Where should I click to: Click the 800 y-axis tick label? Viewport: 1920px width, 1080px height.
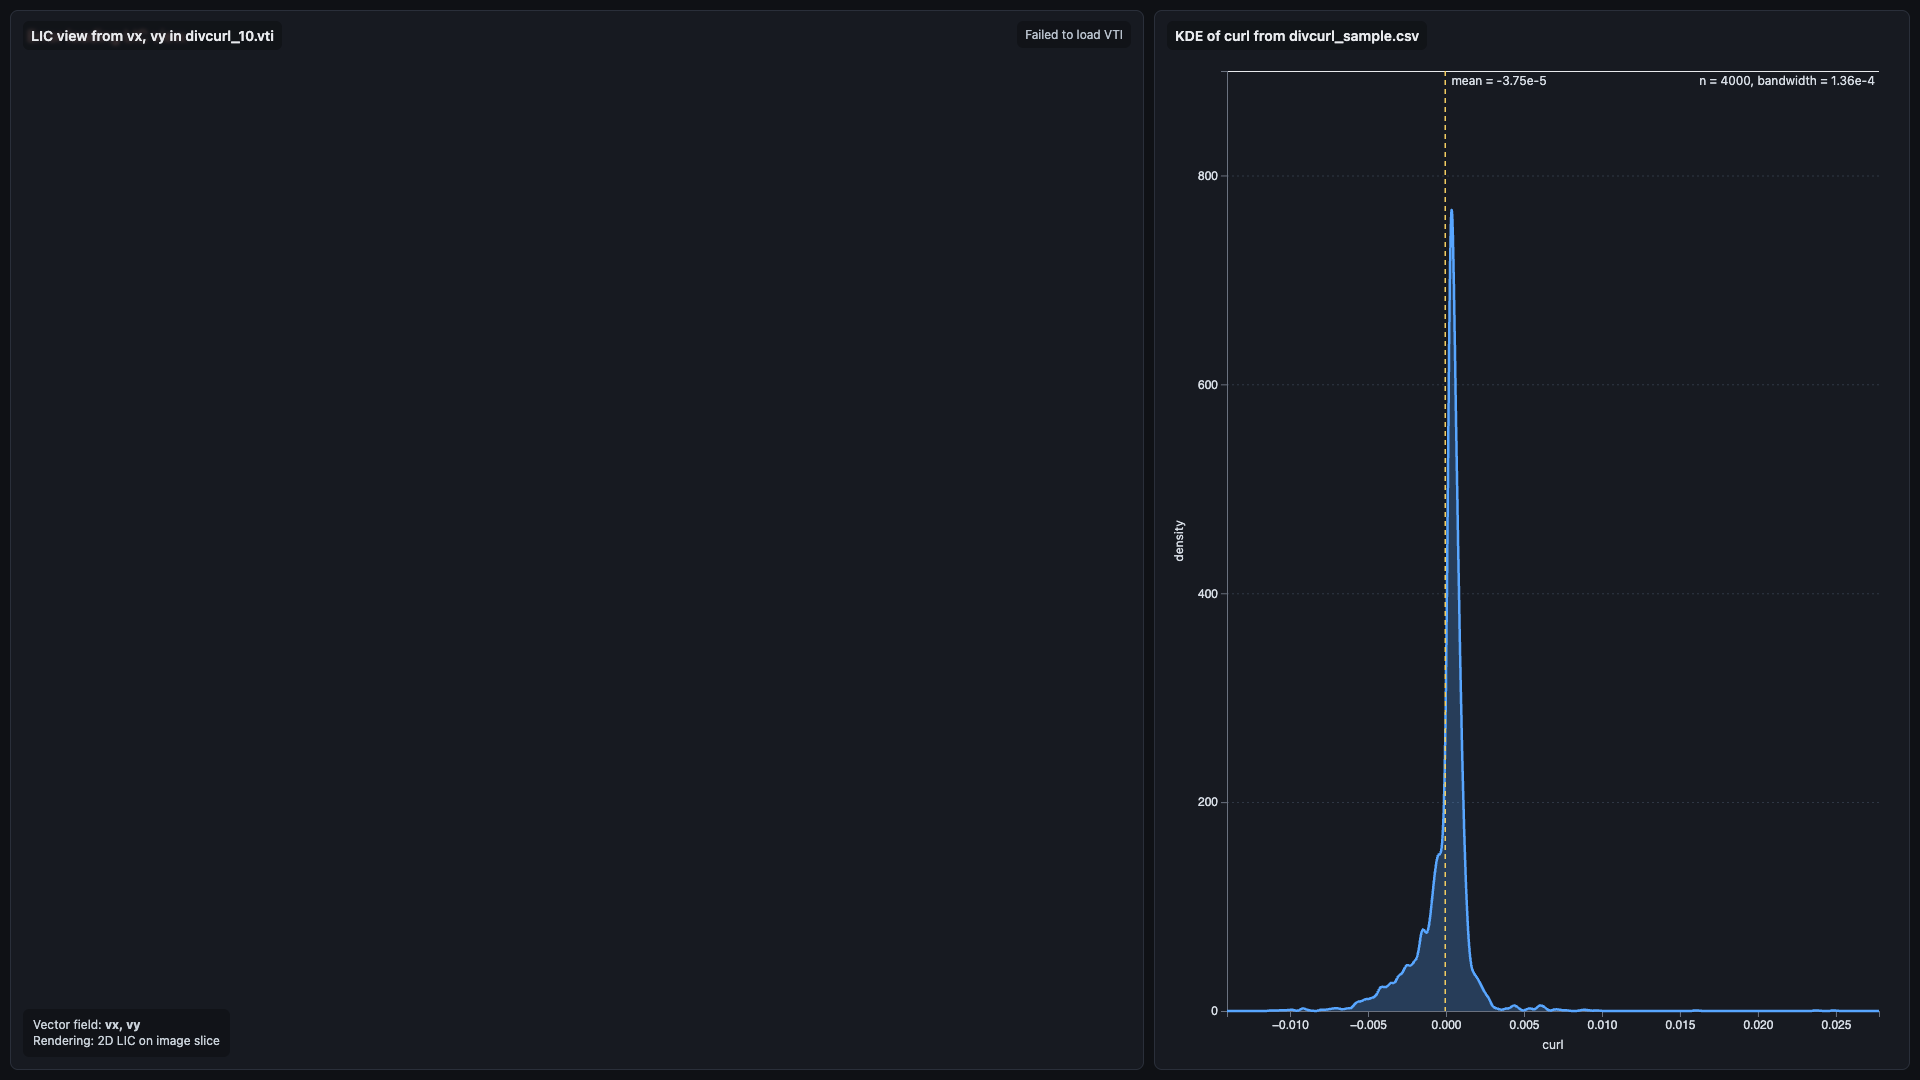(1207, 176)
